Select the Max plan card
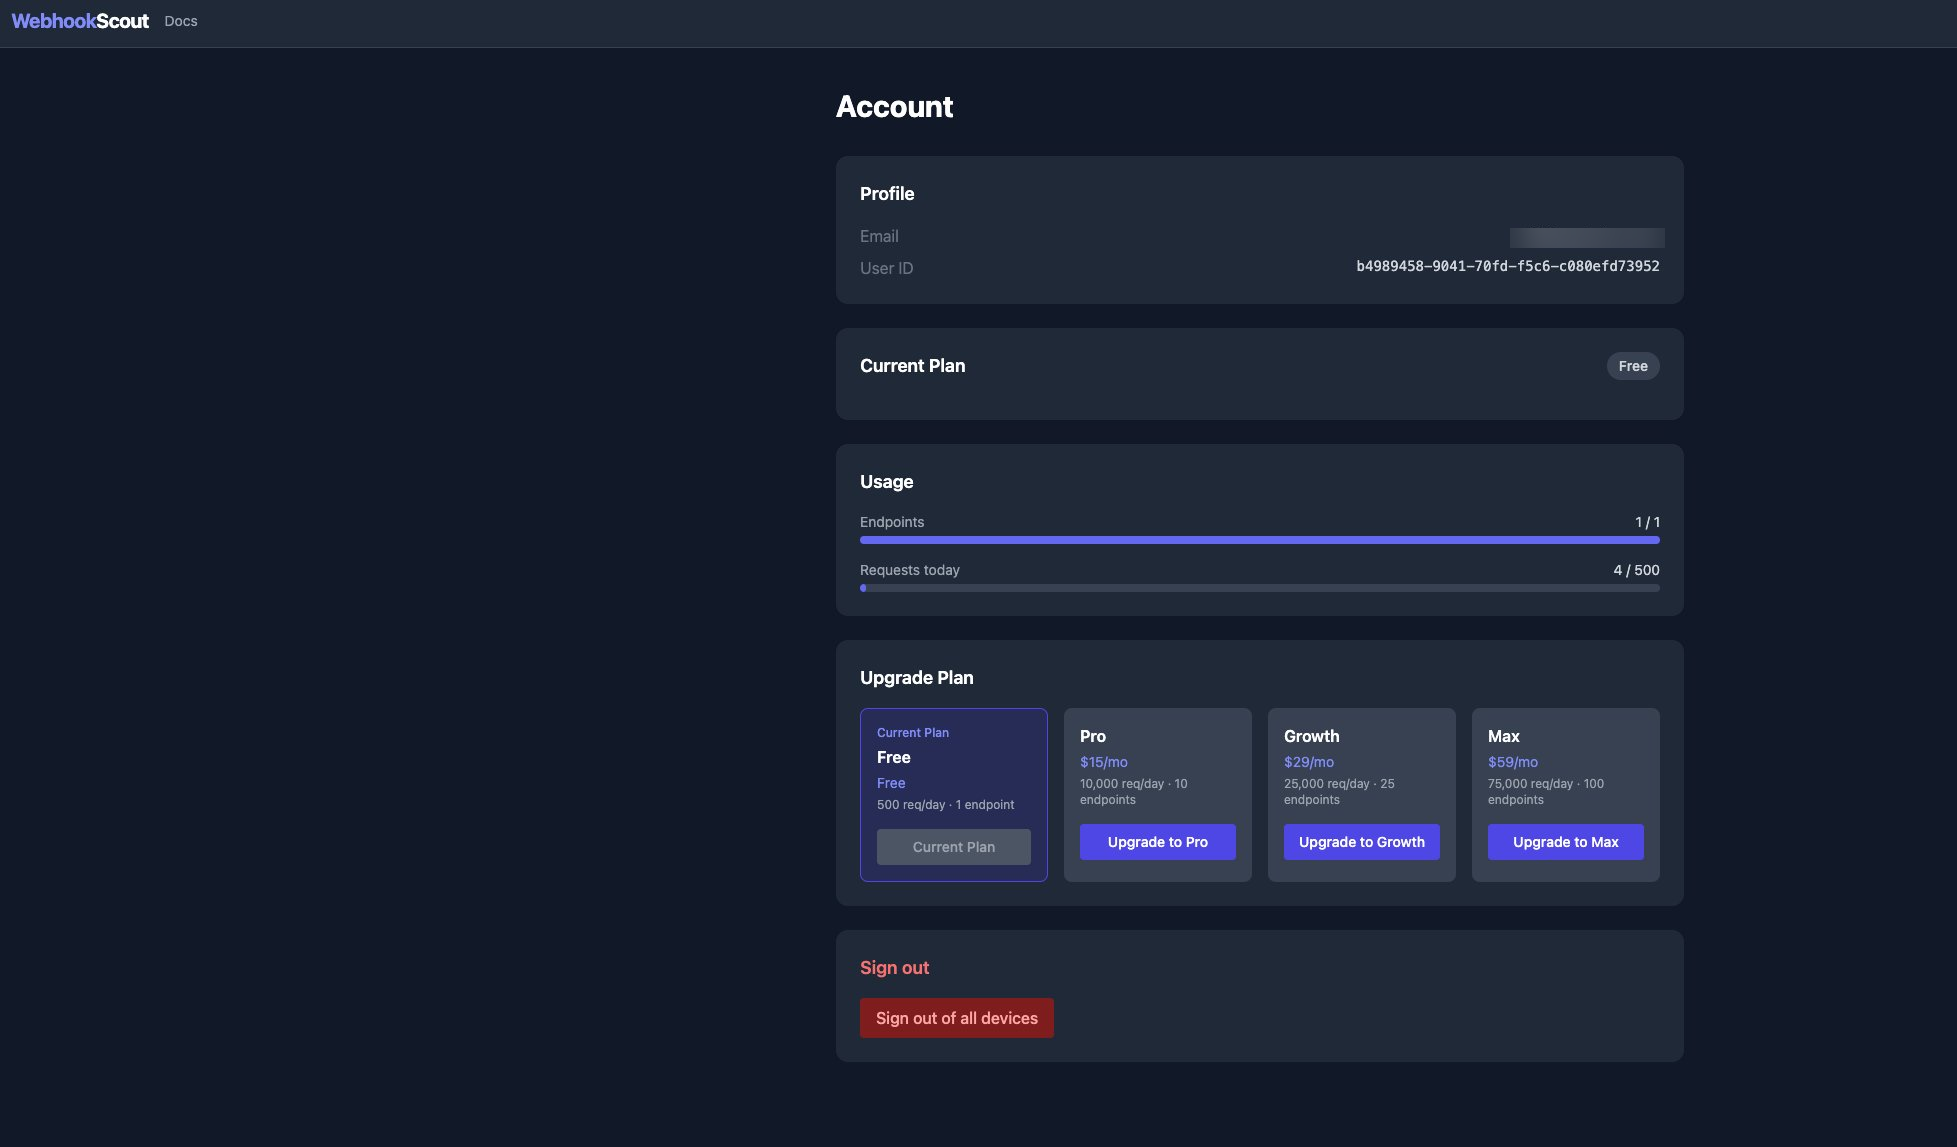 pyautogui.click(x=1565, y=770)
